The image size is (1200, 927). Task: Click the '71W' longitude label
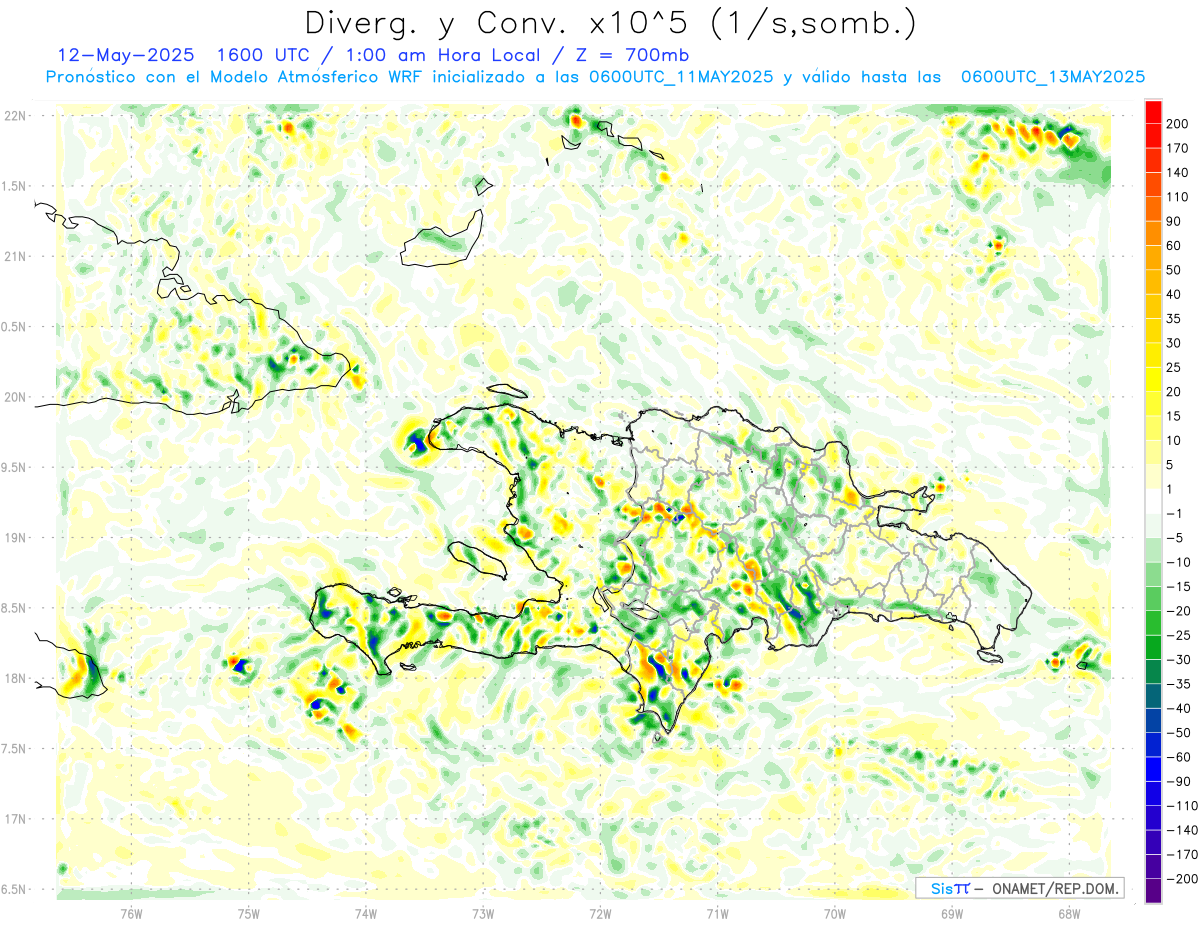(x=717, y=913)
